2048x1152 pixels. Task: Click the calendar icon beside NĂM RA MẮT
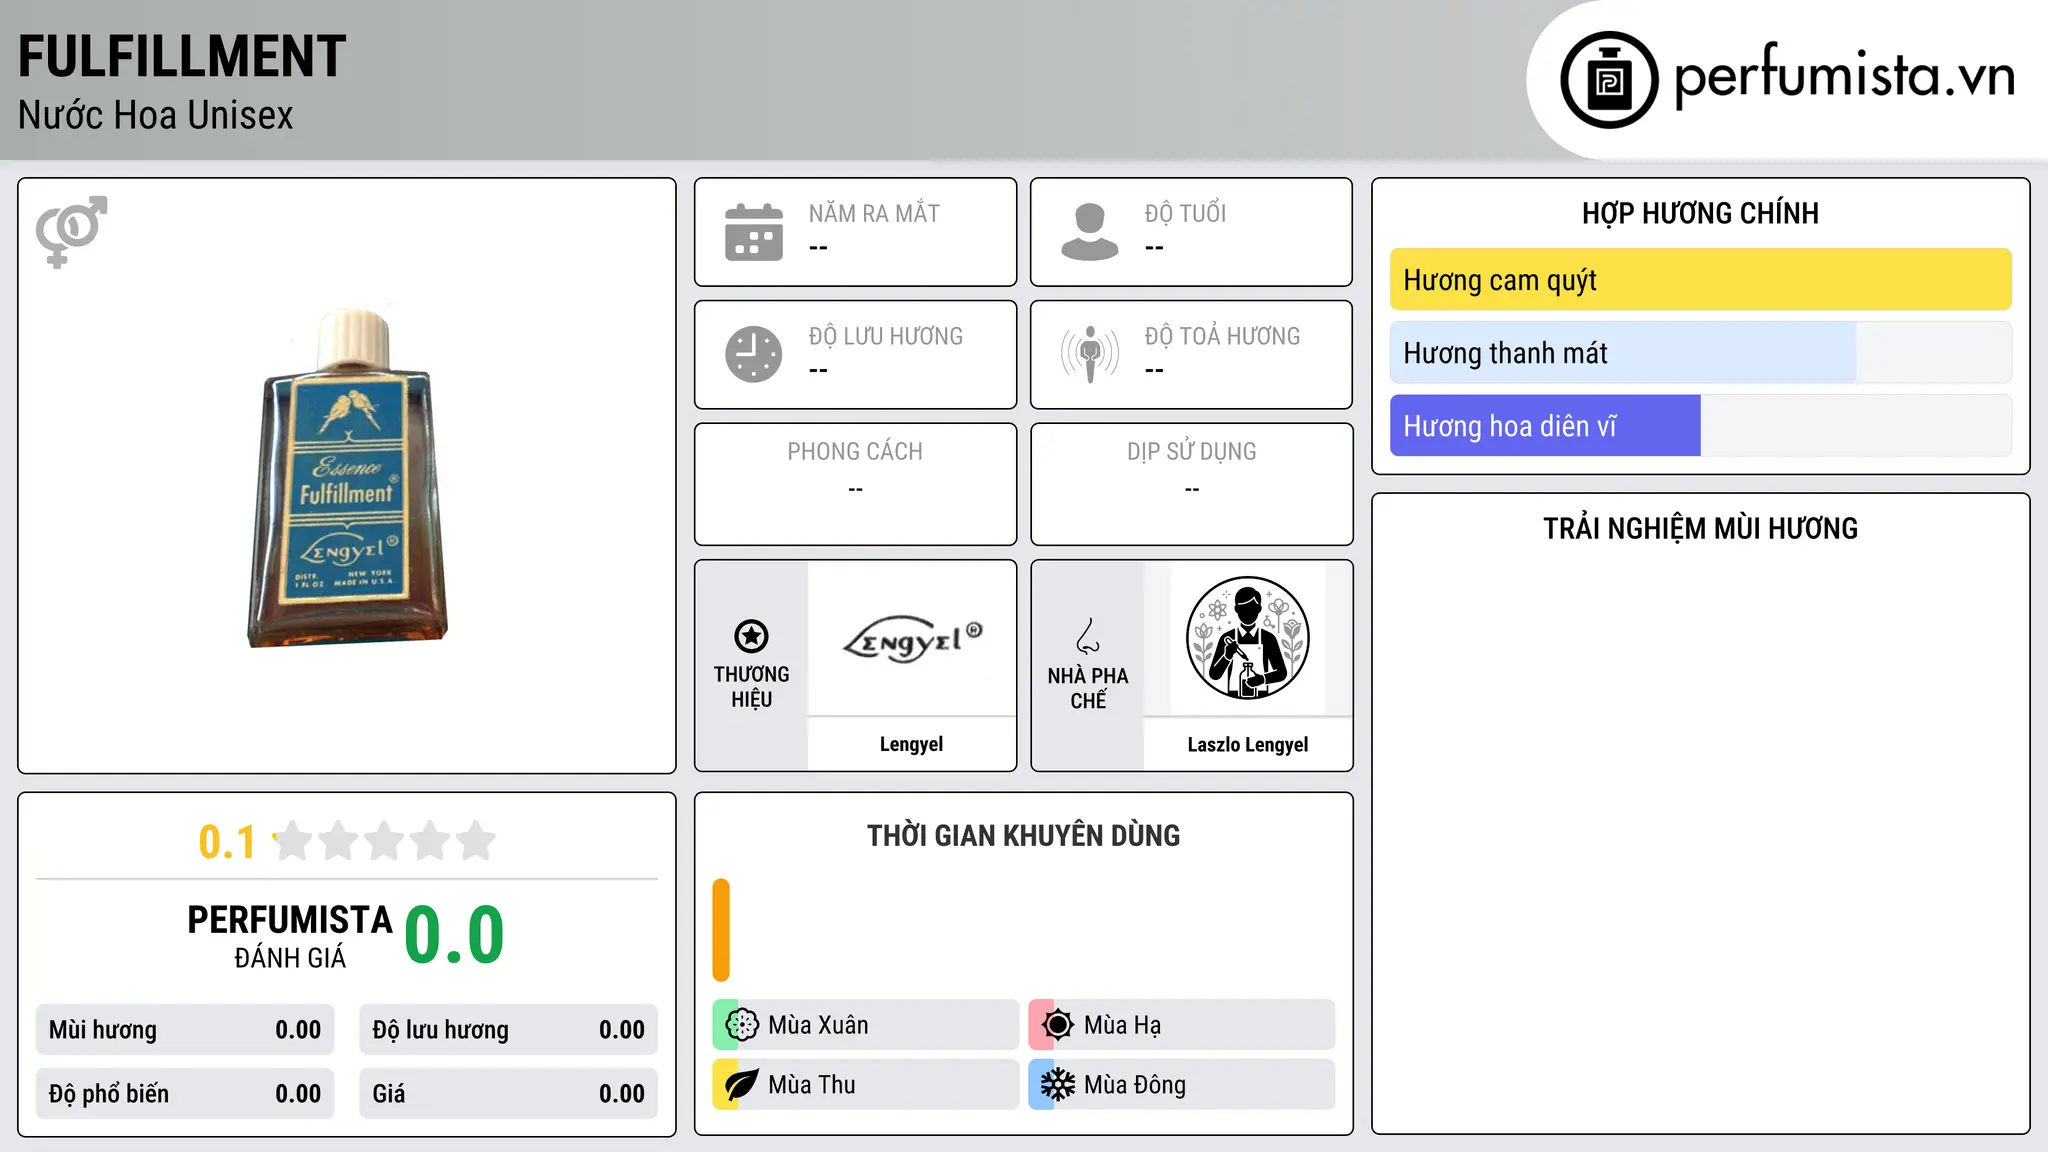point(754,232)
